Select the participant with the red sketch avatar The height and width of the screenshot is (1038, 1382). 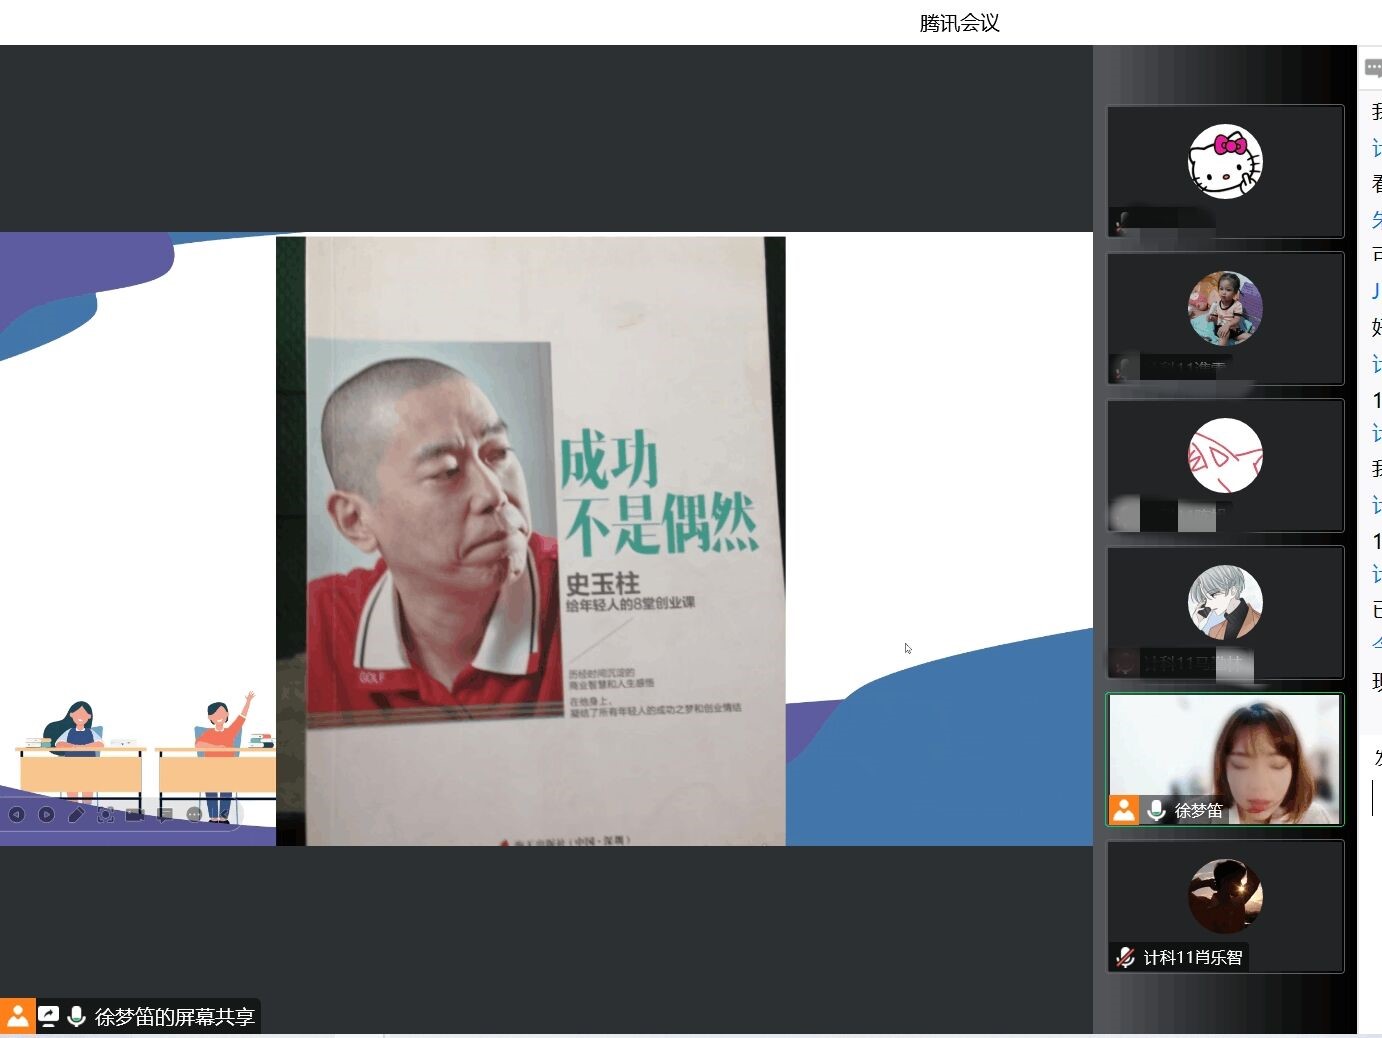tap(1225, 465)
